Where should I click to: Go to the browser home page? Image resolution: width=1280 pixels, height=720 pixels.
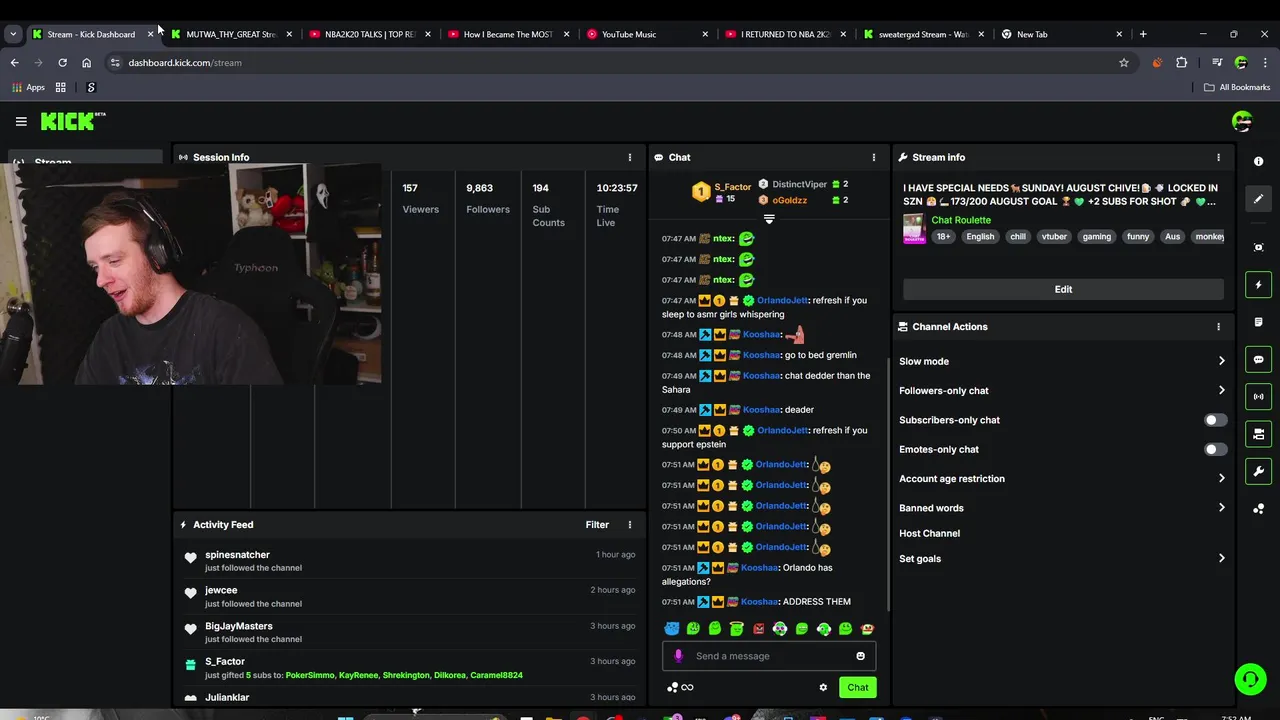(x=86, y=62)
